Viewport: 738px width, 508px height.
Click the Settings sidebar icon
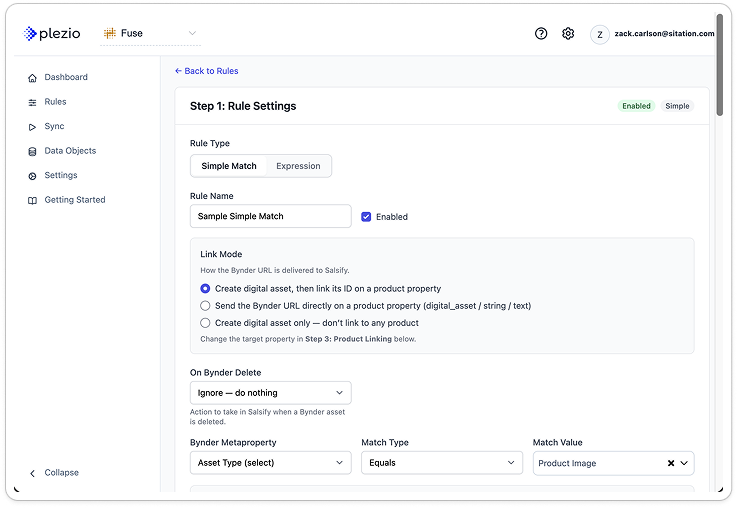coord(32,176)
